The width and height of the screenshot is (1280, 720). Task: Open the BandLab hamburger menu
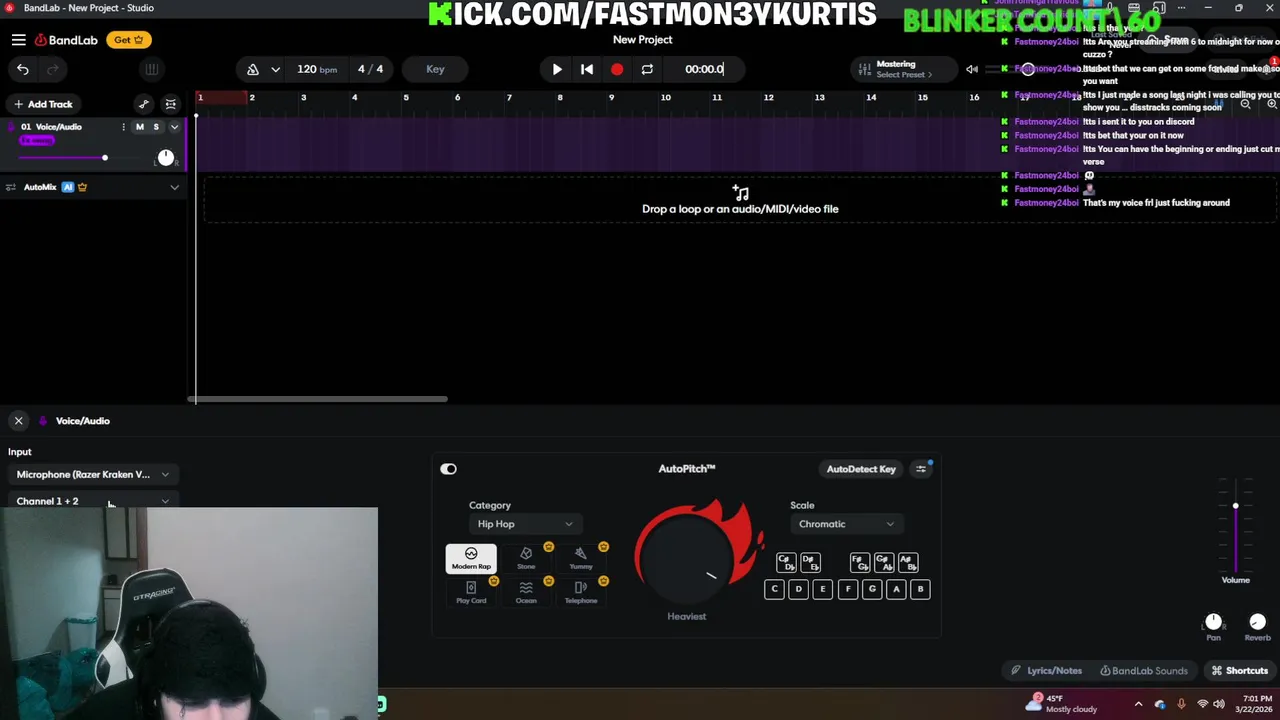coord(19,40)
